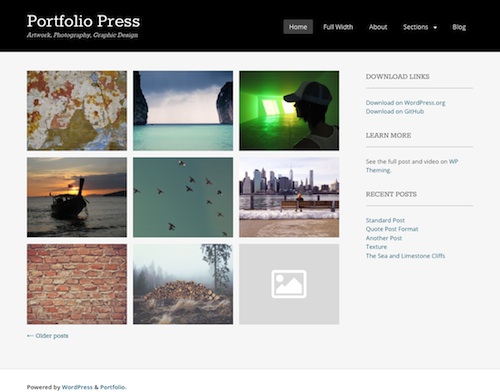Open the peeling paint texture thumbnail
Screen dimensions: 500x392
point(77,111)
